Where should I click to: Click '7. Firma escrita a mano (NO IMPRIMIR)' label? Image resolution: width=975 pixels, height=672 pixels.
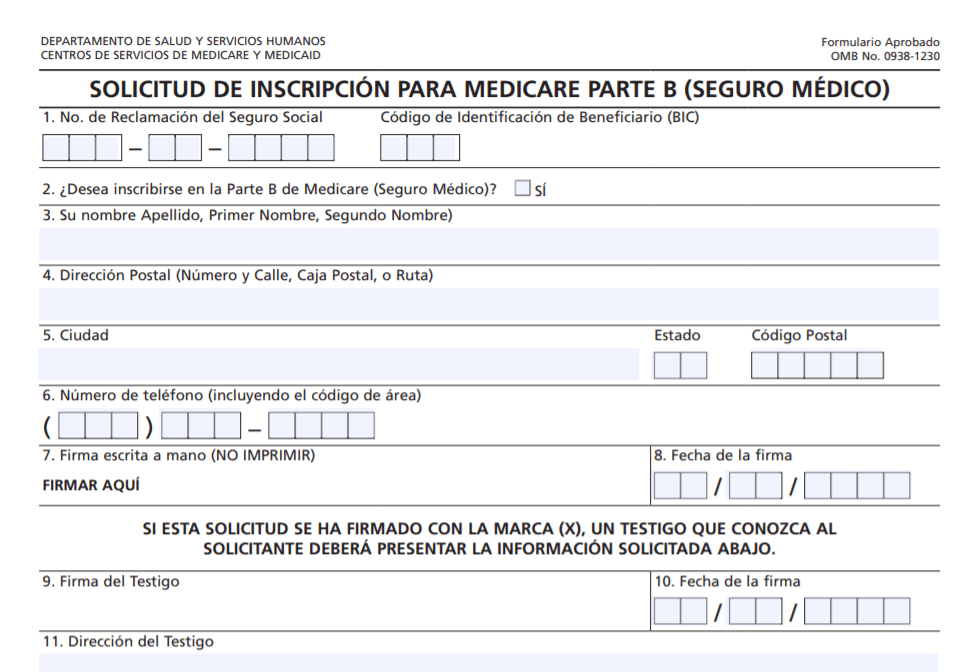178,456
